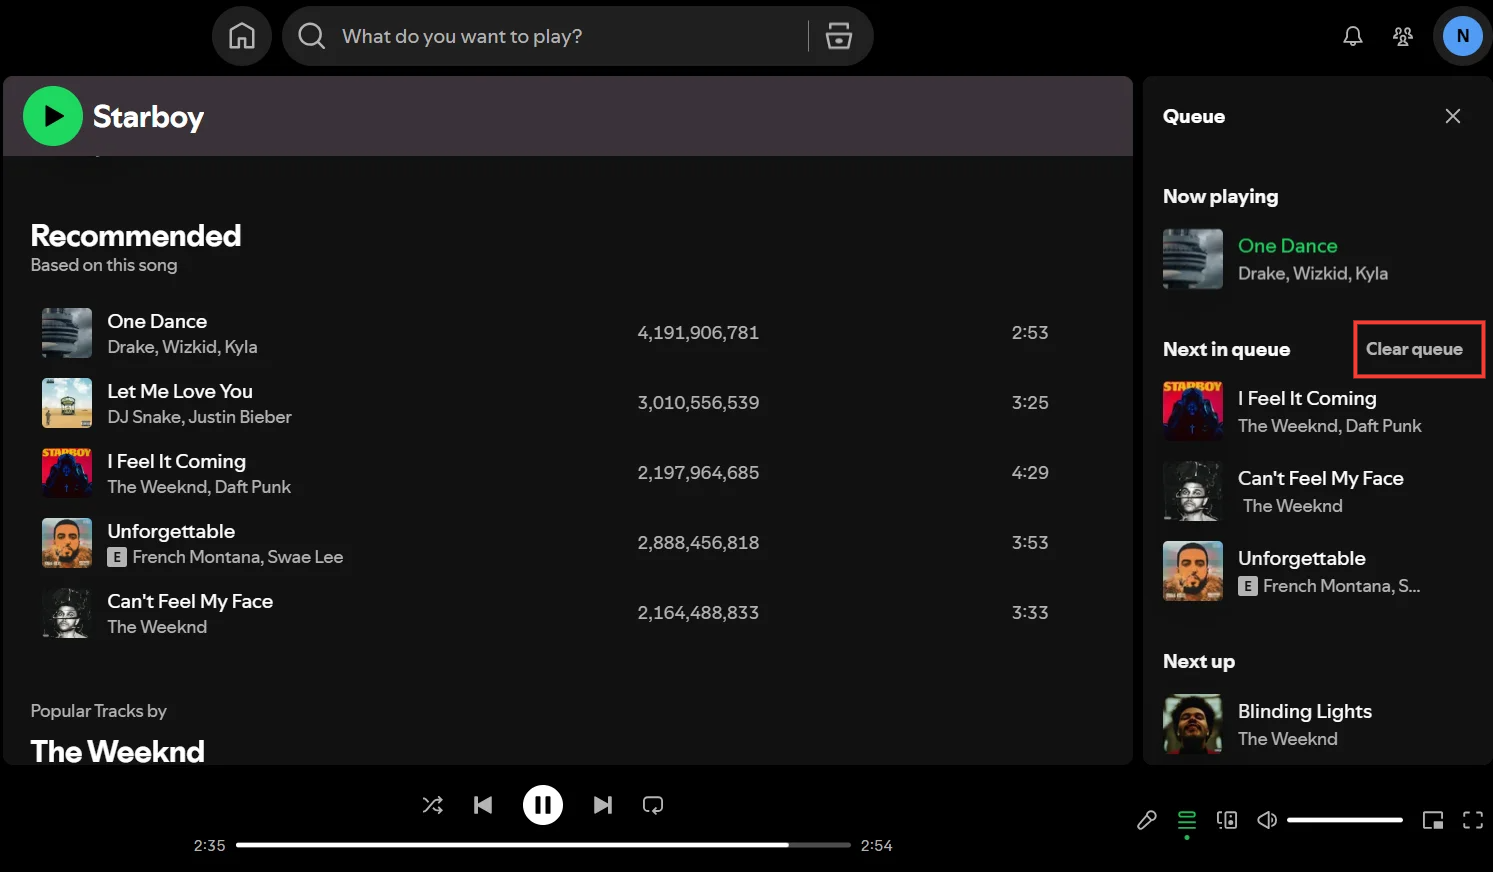
Task: Click the volume slider
Action: coord(1344,820)
